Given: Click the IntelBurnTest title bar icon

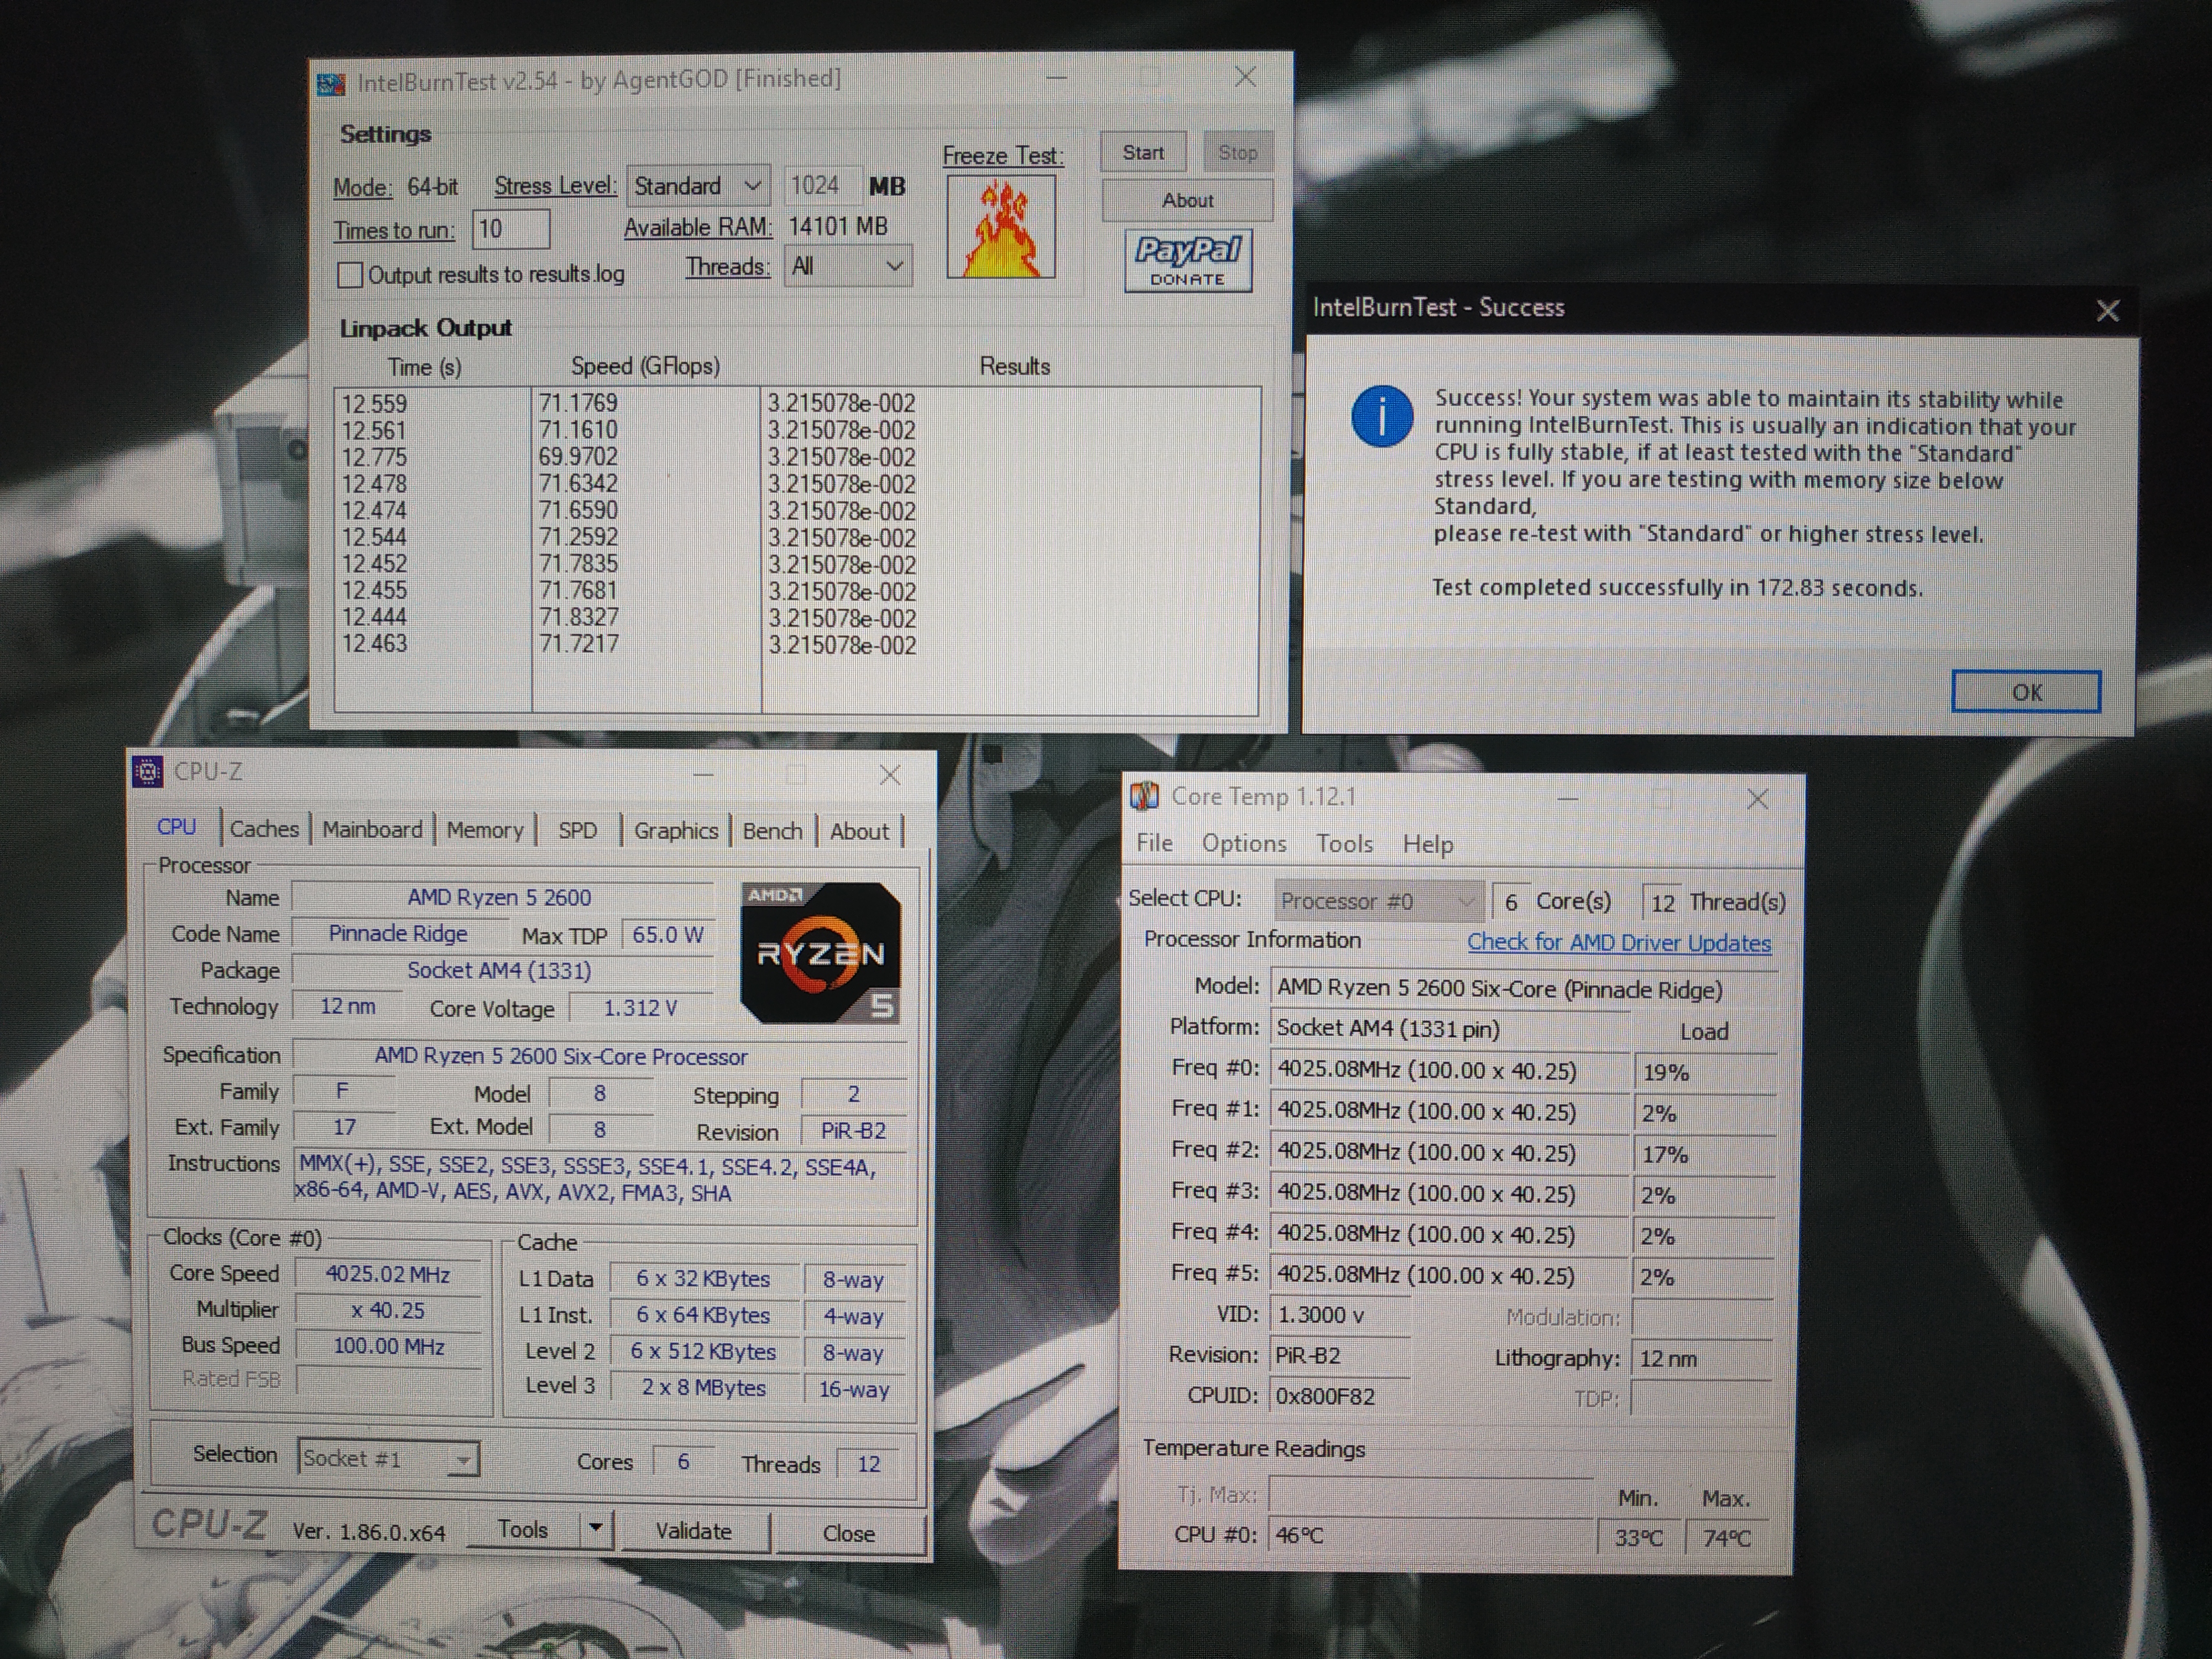Looking at the screenshot, I should 331,83.
